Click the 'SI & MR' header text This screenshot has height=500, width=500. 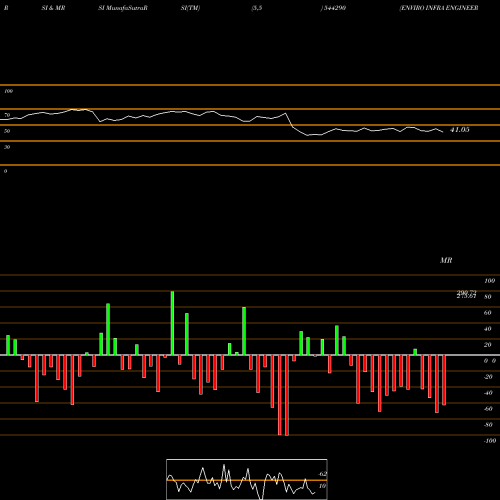pos(53,8)
